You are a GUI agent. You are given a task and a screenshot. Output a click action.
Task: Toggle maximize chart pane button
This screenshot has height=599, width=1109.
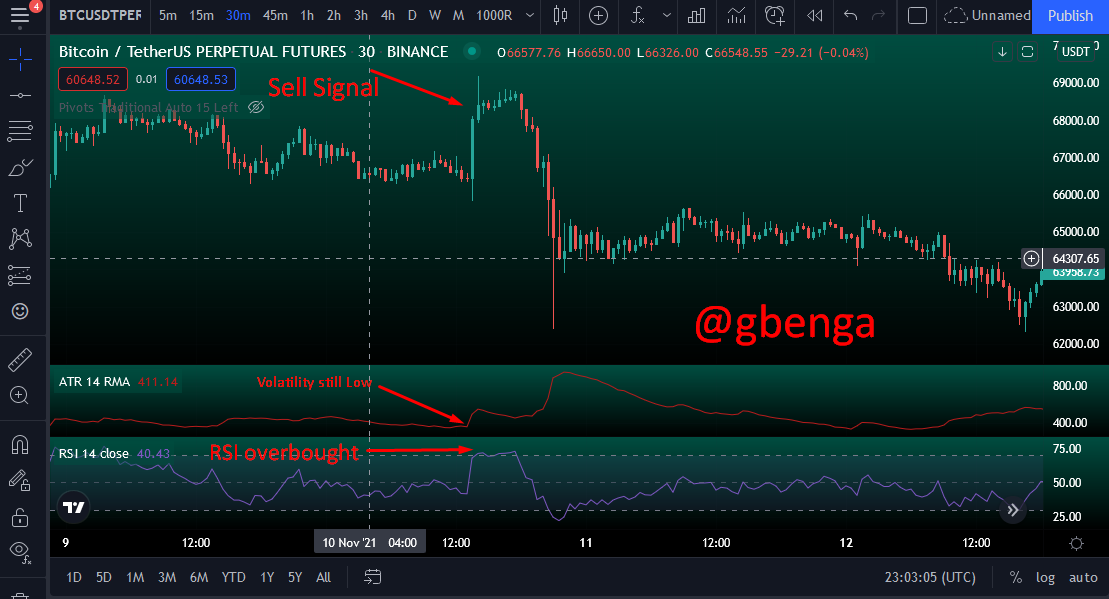tap(1028, 52)
